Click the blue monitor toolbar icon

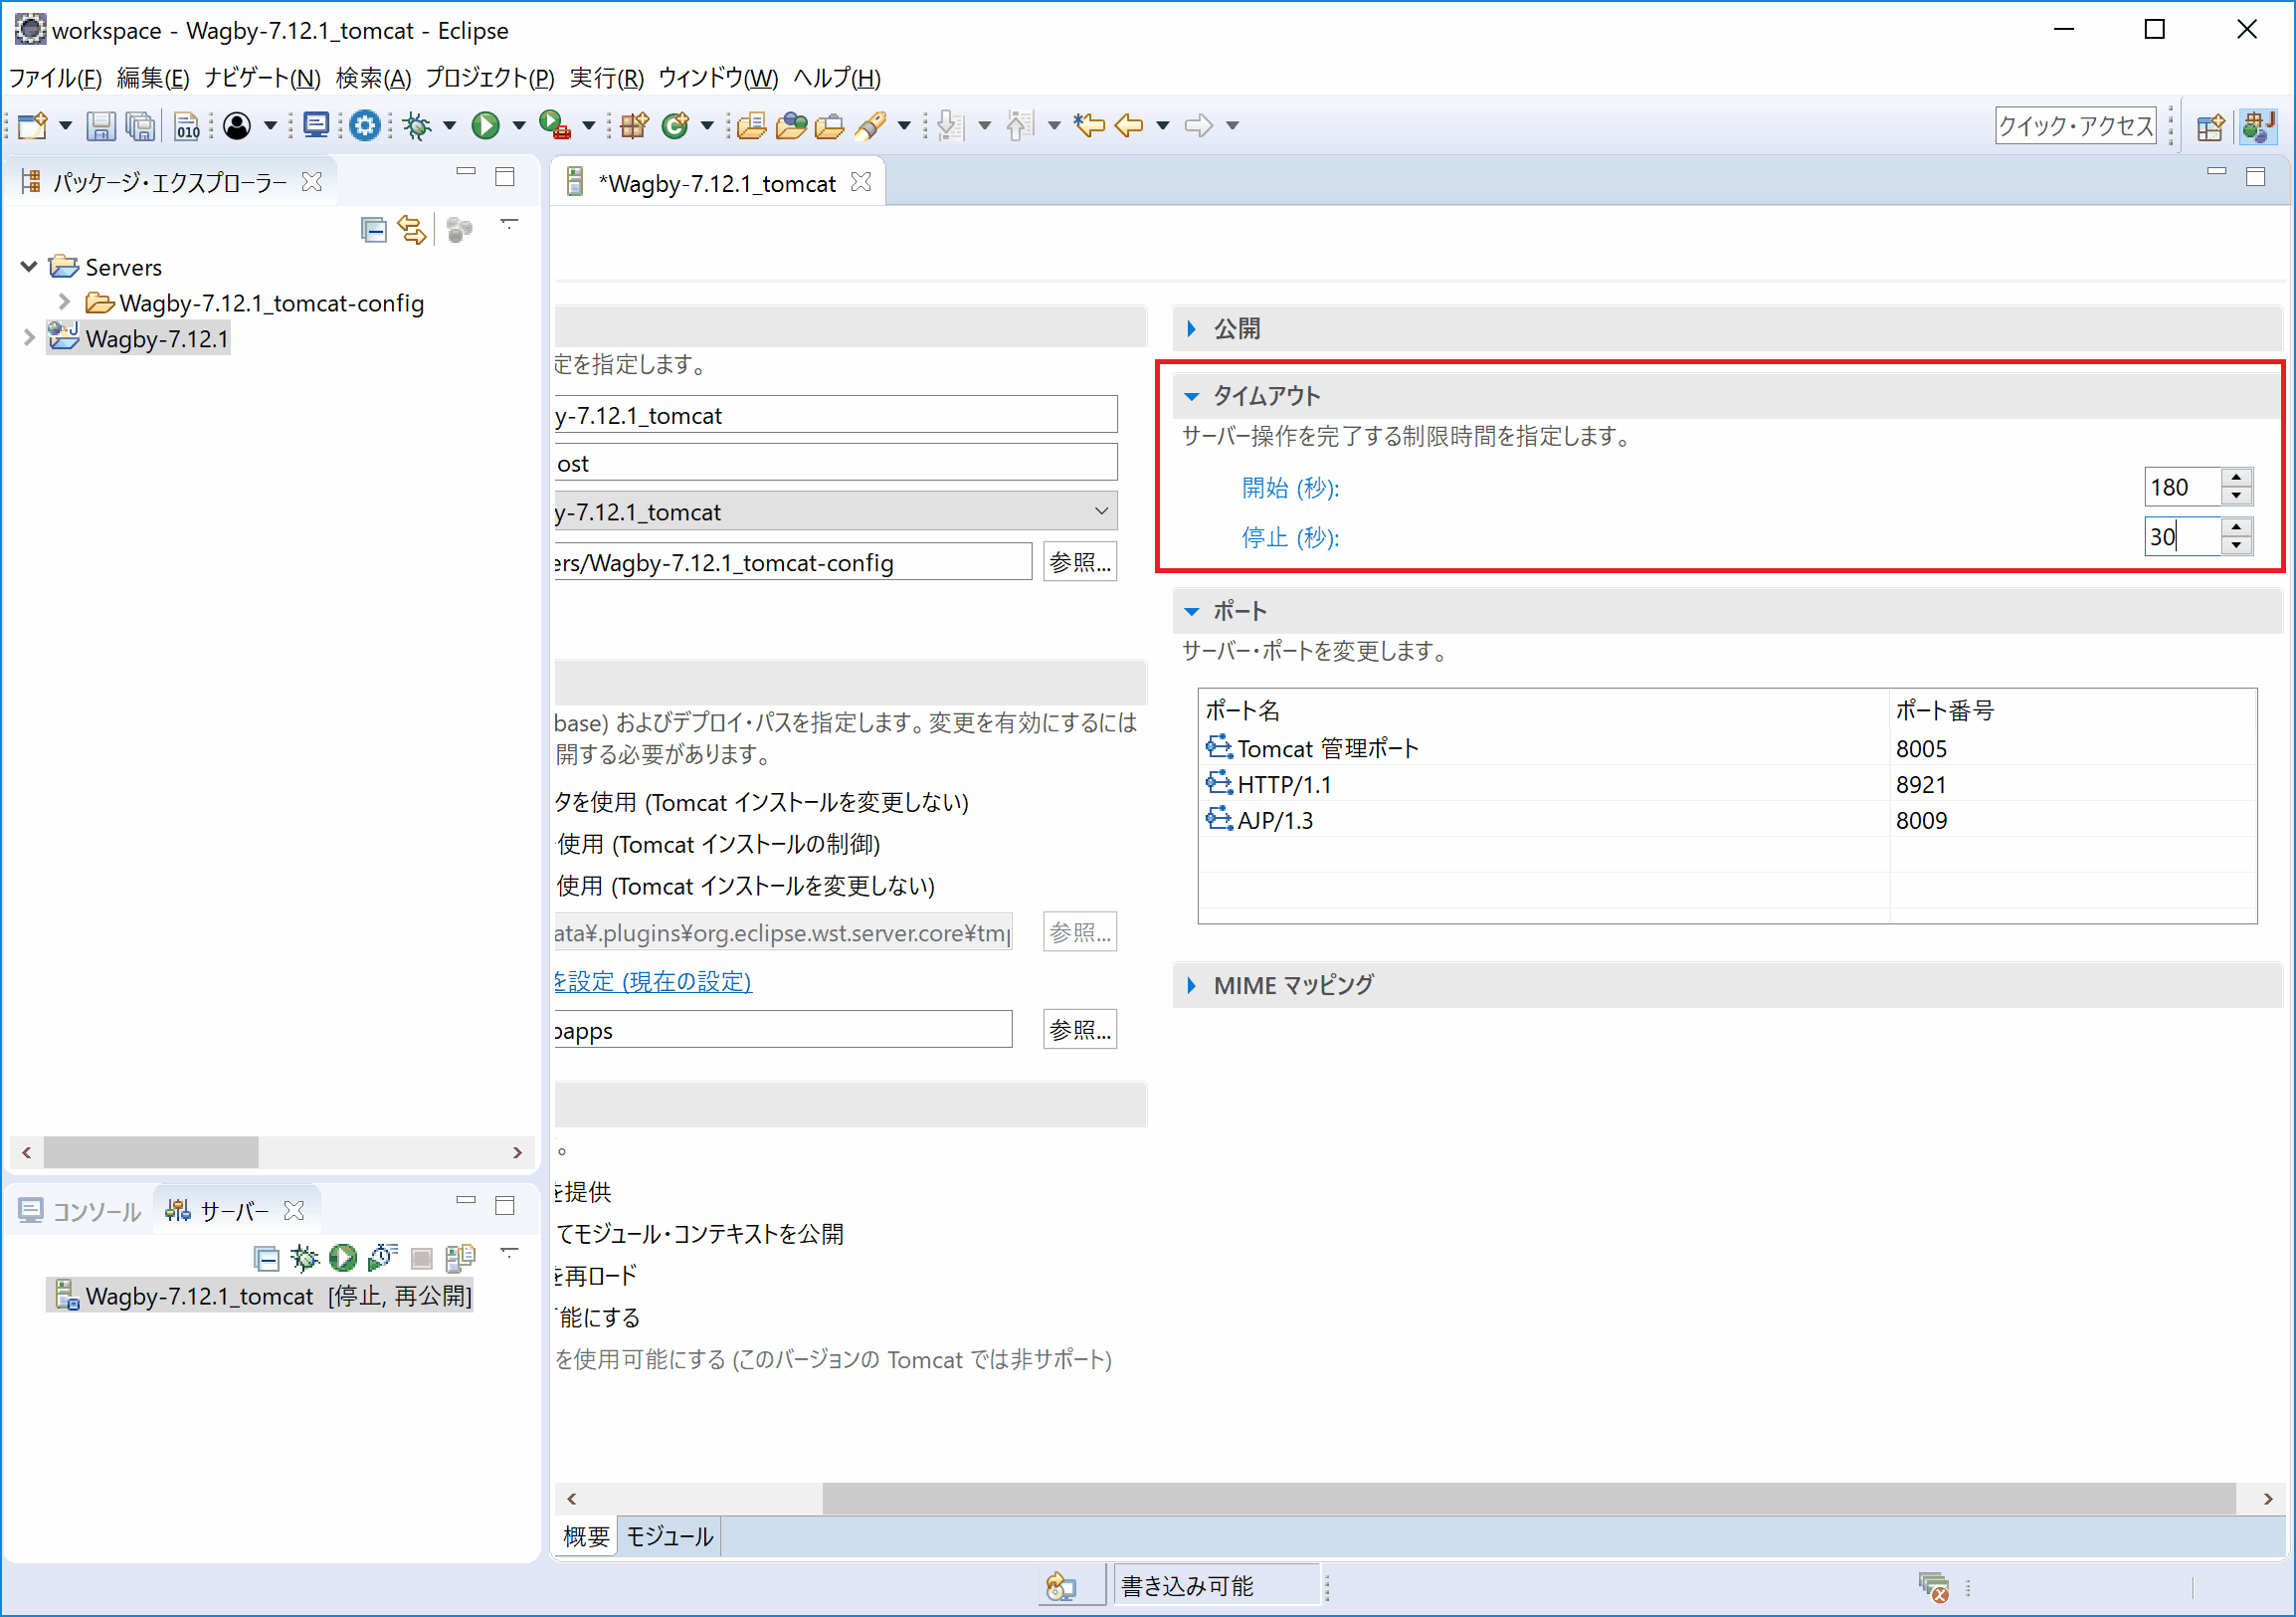[x=316, y=126]
